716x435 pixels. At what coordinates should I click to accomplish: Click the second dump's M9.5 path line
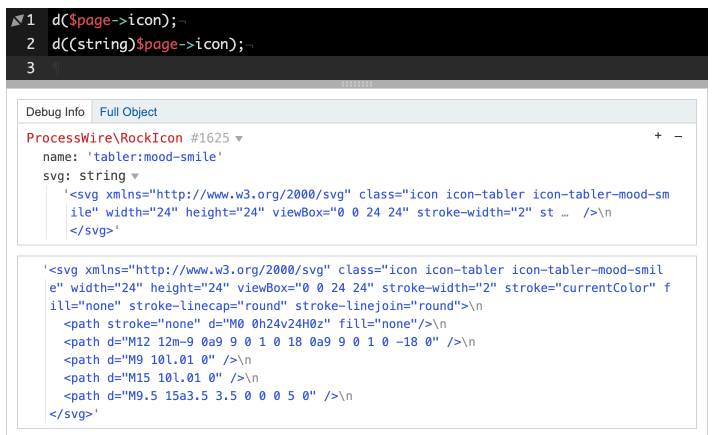click(x=200, y=396)
